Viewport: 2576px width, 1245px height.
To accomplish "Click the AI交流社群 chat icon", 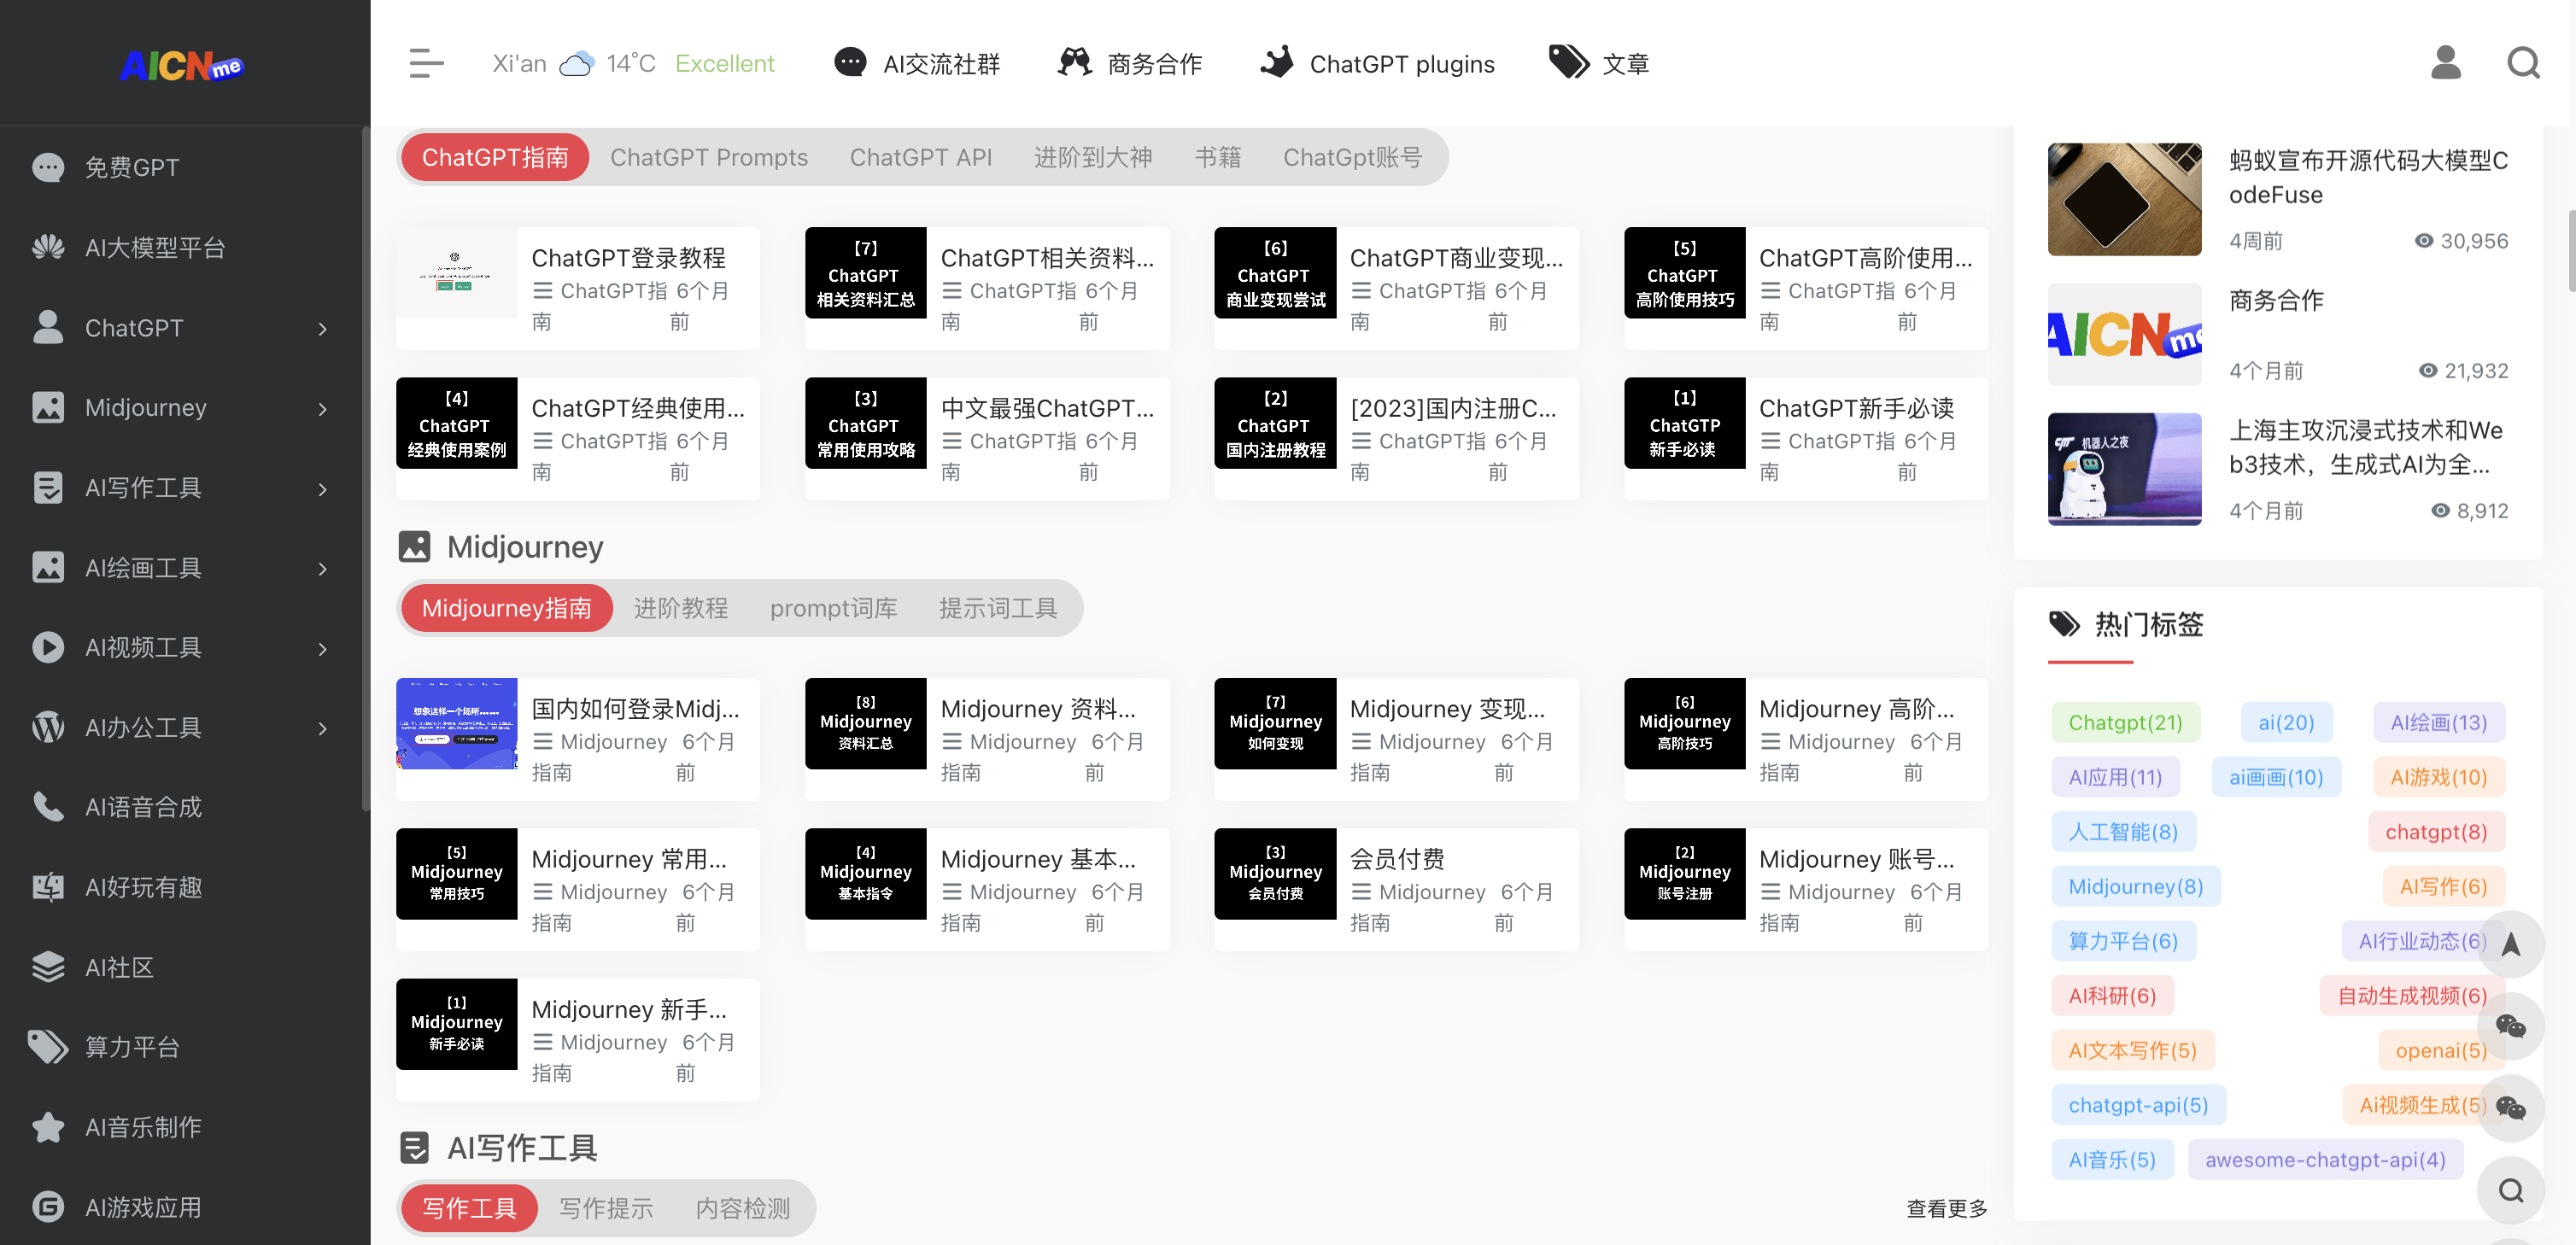I will tap(850, 63).
